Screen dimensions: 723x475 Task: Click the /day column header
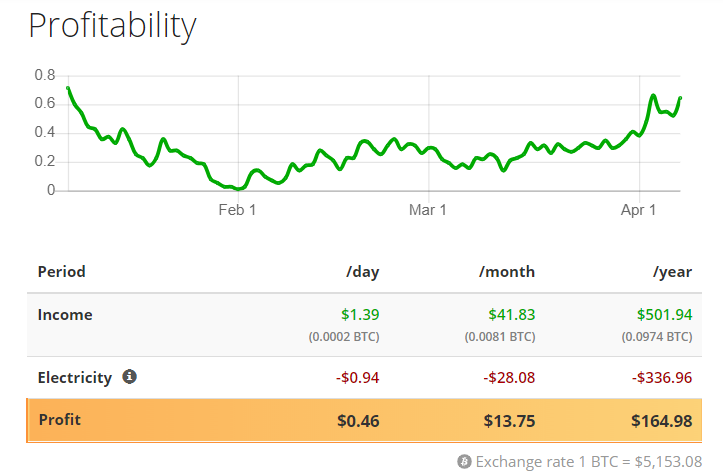pos(362,271)
